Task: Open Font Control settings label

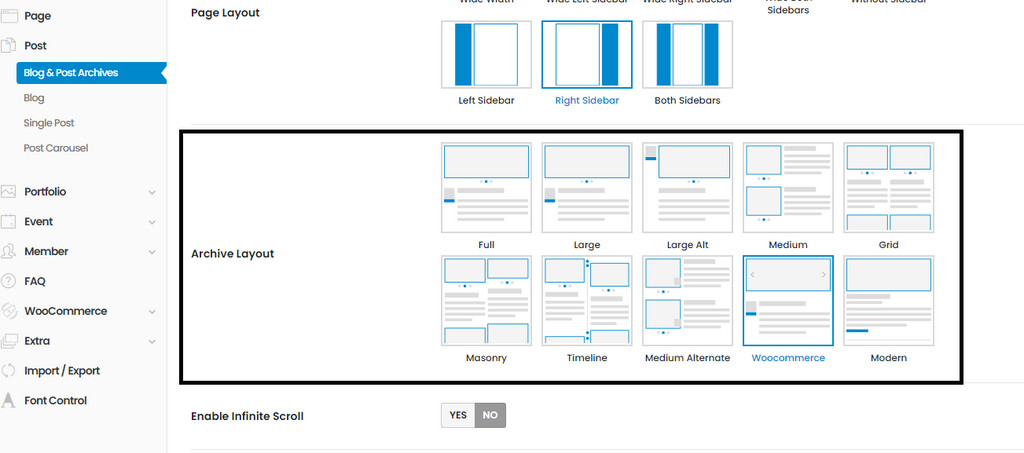Action: click(x=56, y=401)
